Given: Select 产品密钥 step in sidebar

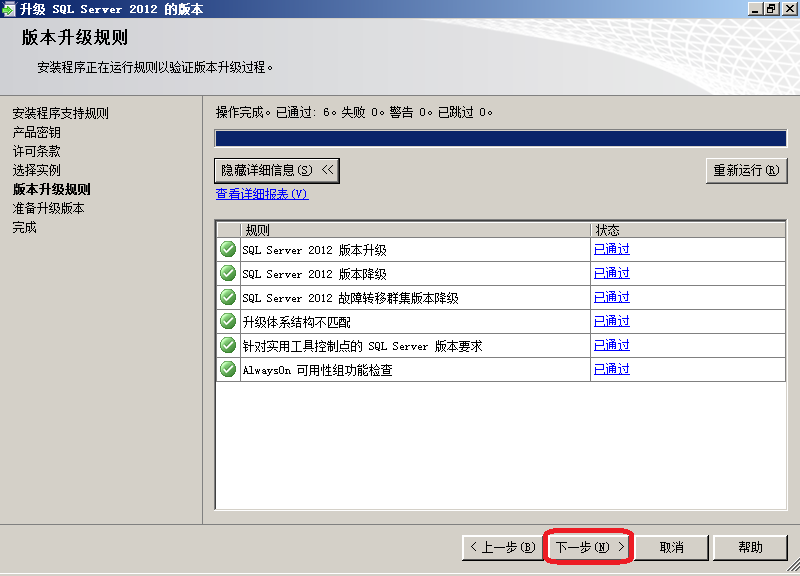Looking at the screenshot, I should pyautogui.click(x=36, y=133).
